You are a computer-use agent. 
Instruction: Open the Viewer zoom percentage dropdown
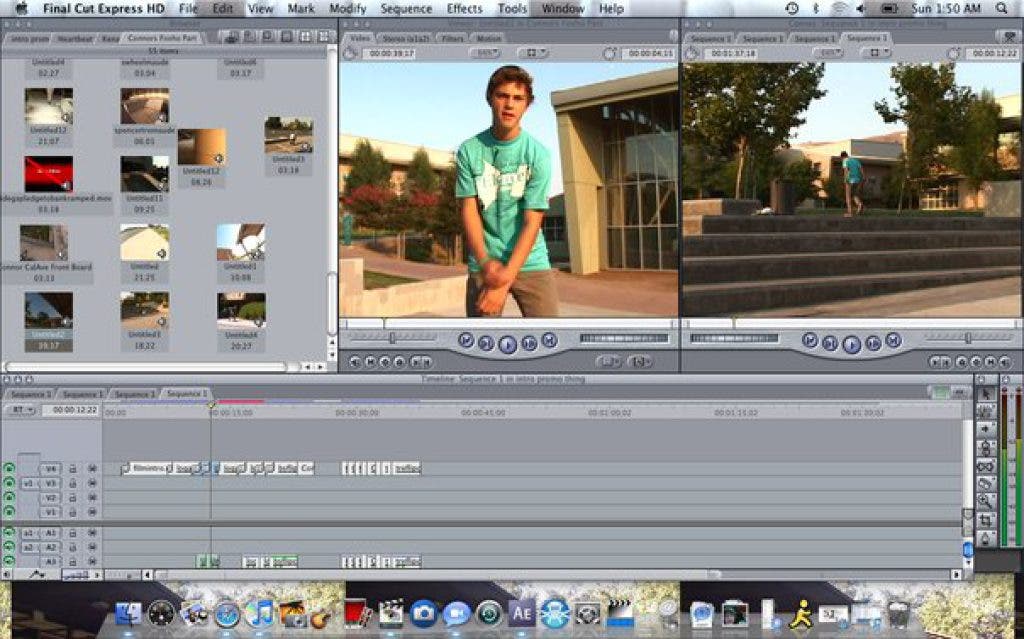484,53
